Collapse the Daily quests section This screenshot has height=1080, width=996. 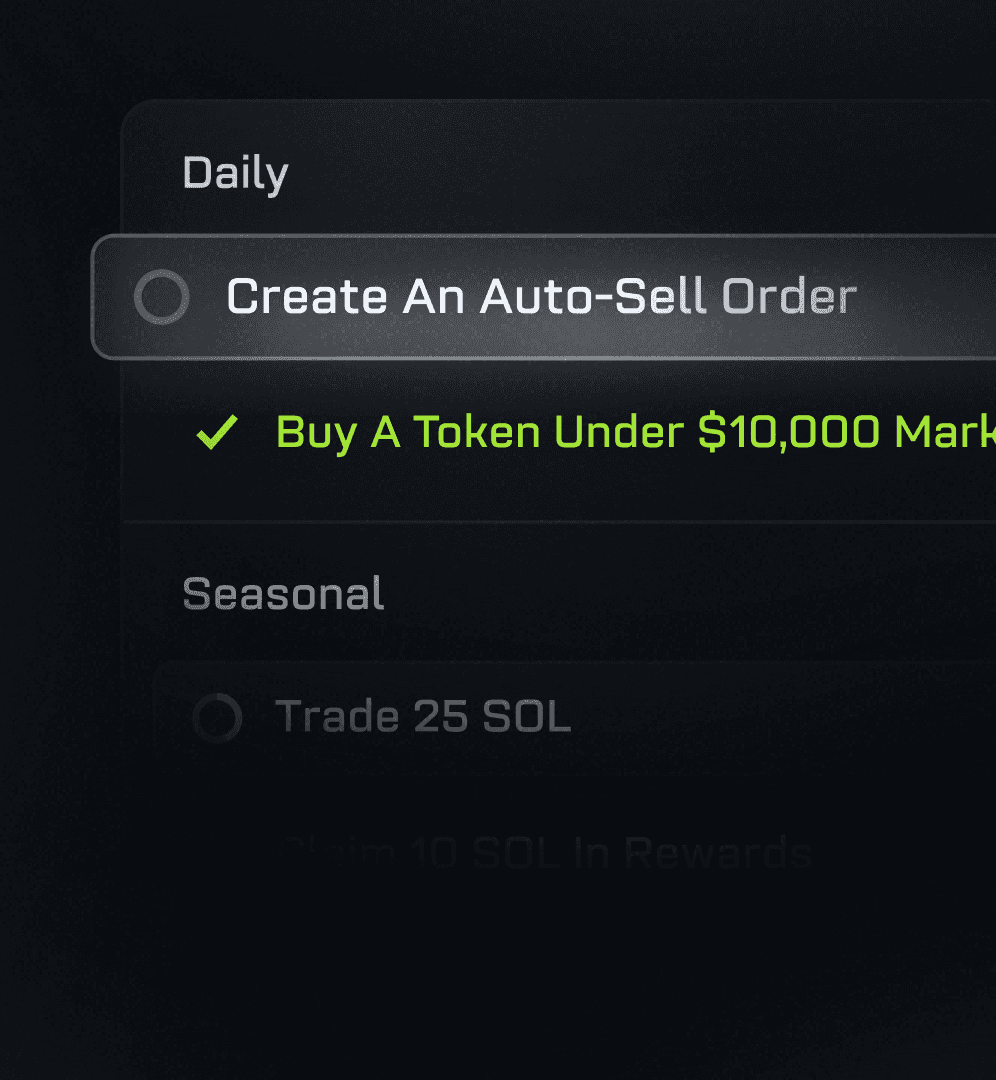point(236,172)
